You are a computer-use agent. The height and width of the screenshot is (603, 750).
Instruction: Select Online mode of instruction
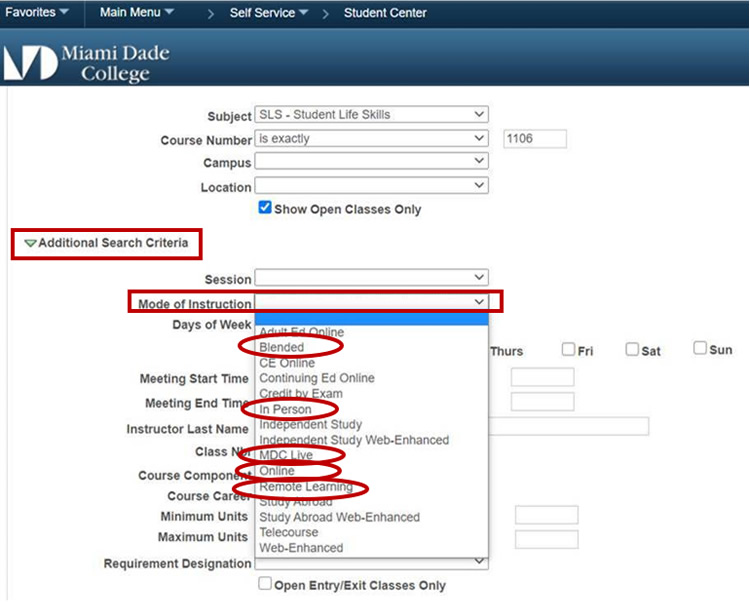pos(277,471)
